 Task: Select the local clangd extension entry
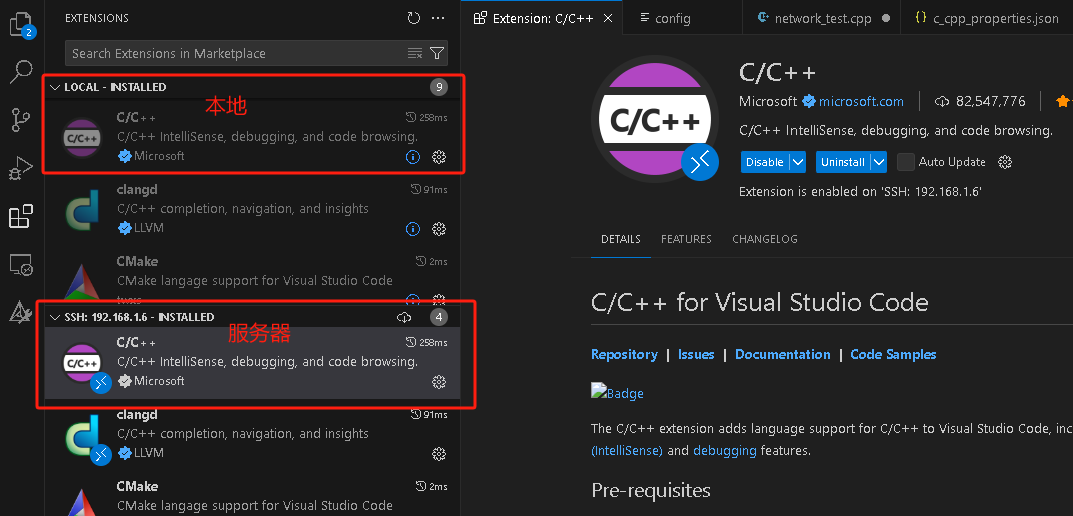pyautogui.click(x=253, y=209)
